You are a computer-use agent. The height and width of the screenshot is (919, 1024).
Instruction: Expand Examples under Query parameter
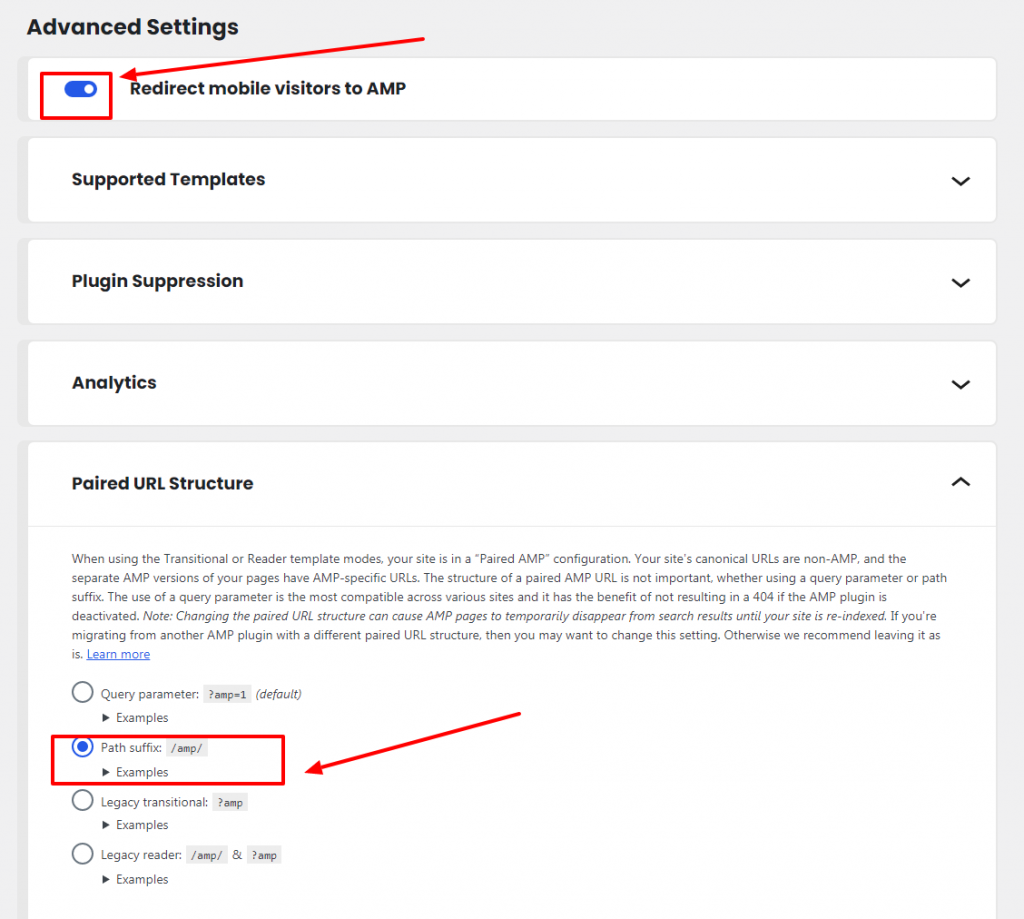[135, 718]
